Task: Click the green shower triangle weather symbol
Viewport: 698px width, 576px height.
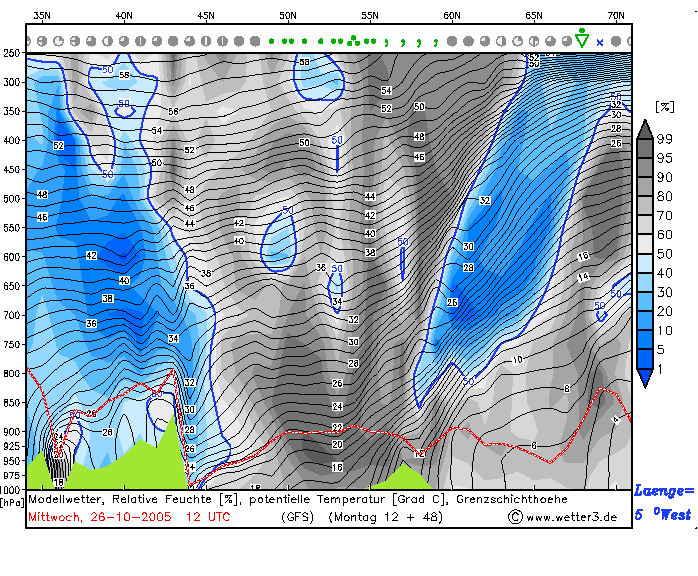Action: coord(582,38)
